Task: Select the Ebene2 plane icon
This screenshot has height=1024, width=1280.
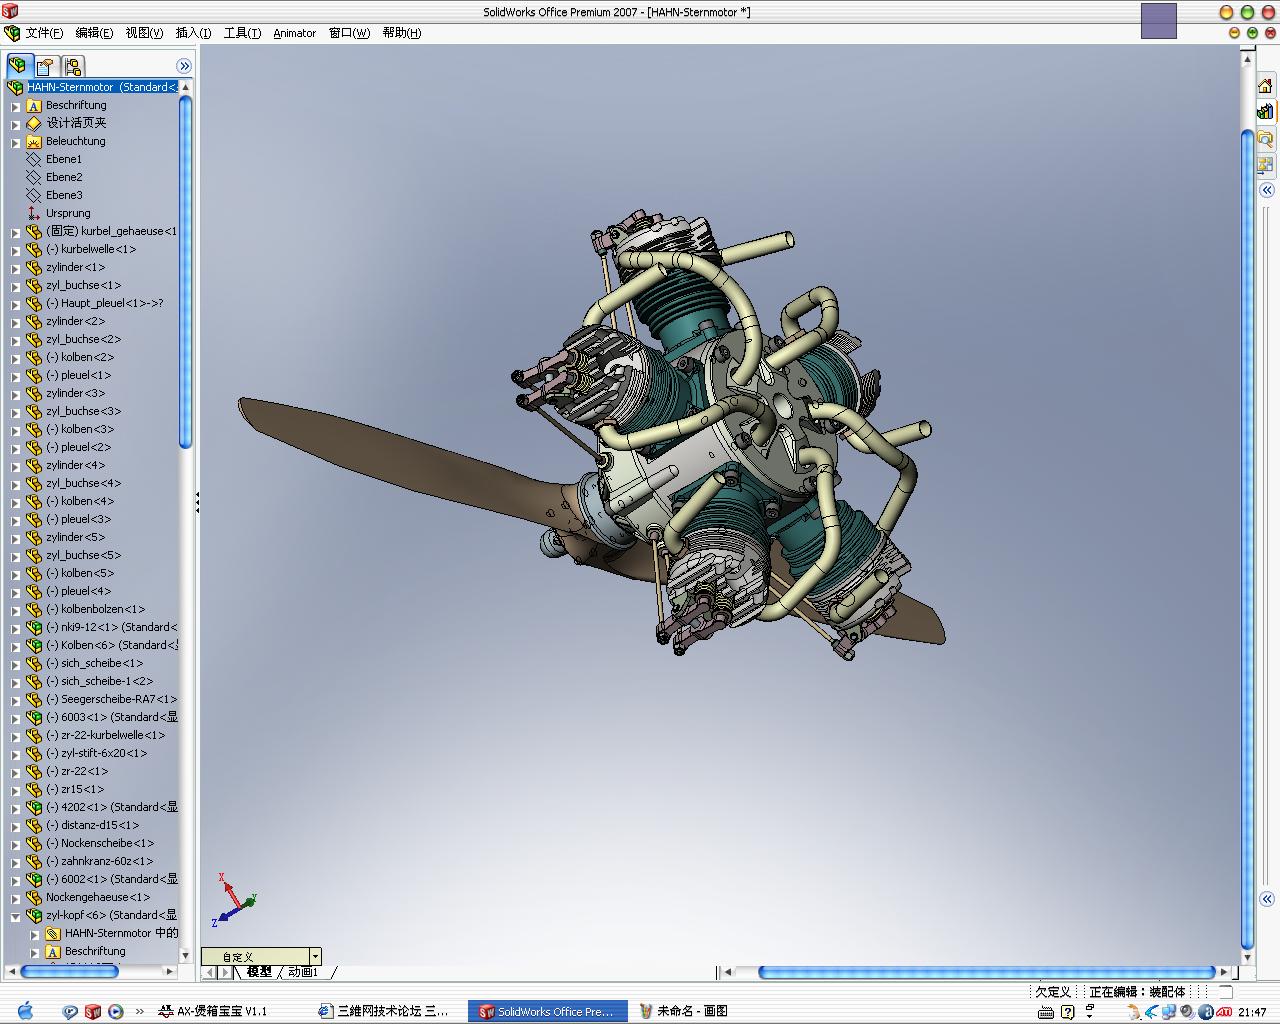Action: coord(34,177)
